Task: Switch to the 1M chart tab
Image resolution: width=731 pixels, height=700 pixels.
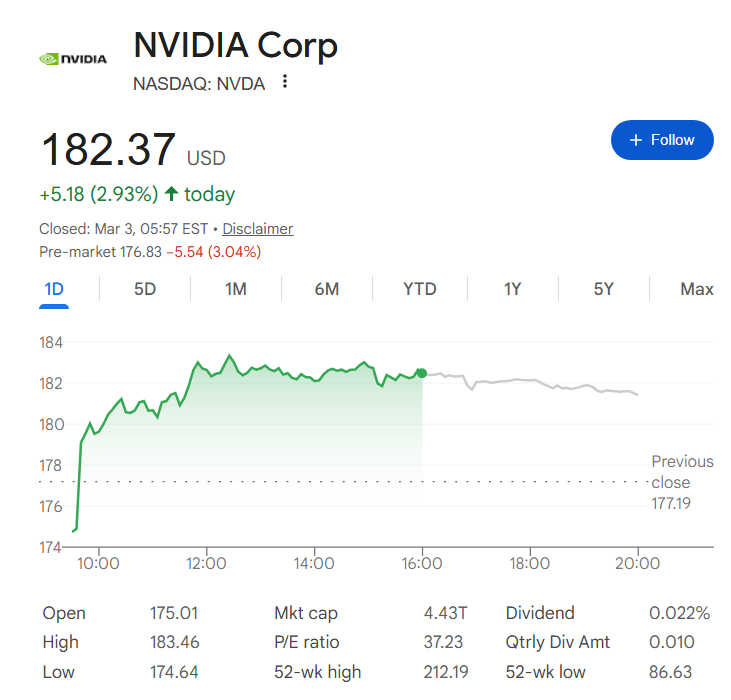Action: coord(236,289)
